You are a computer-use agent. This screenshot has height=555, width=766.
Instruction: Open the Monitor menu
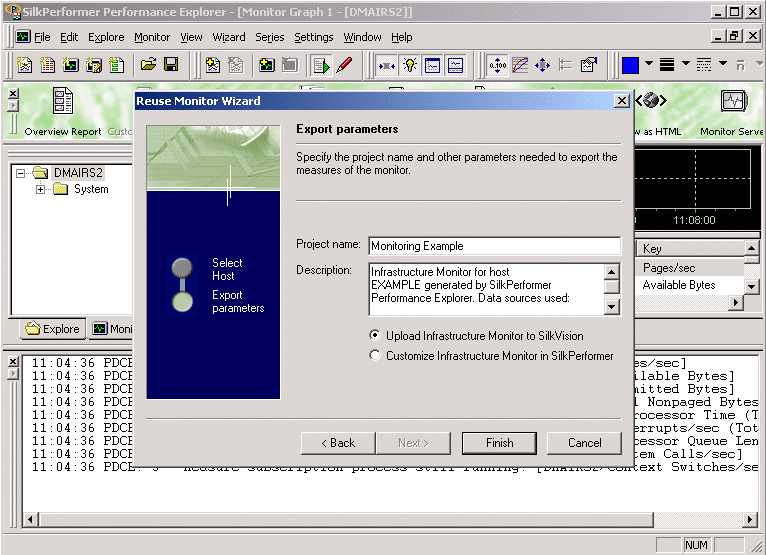click(x=152, y=37)
